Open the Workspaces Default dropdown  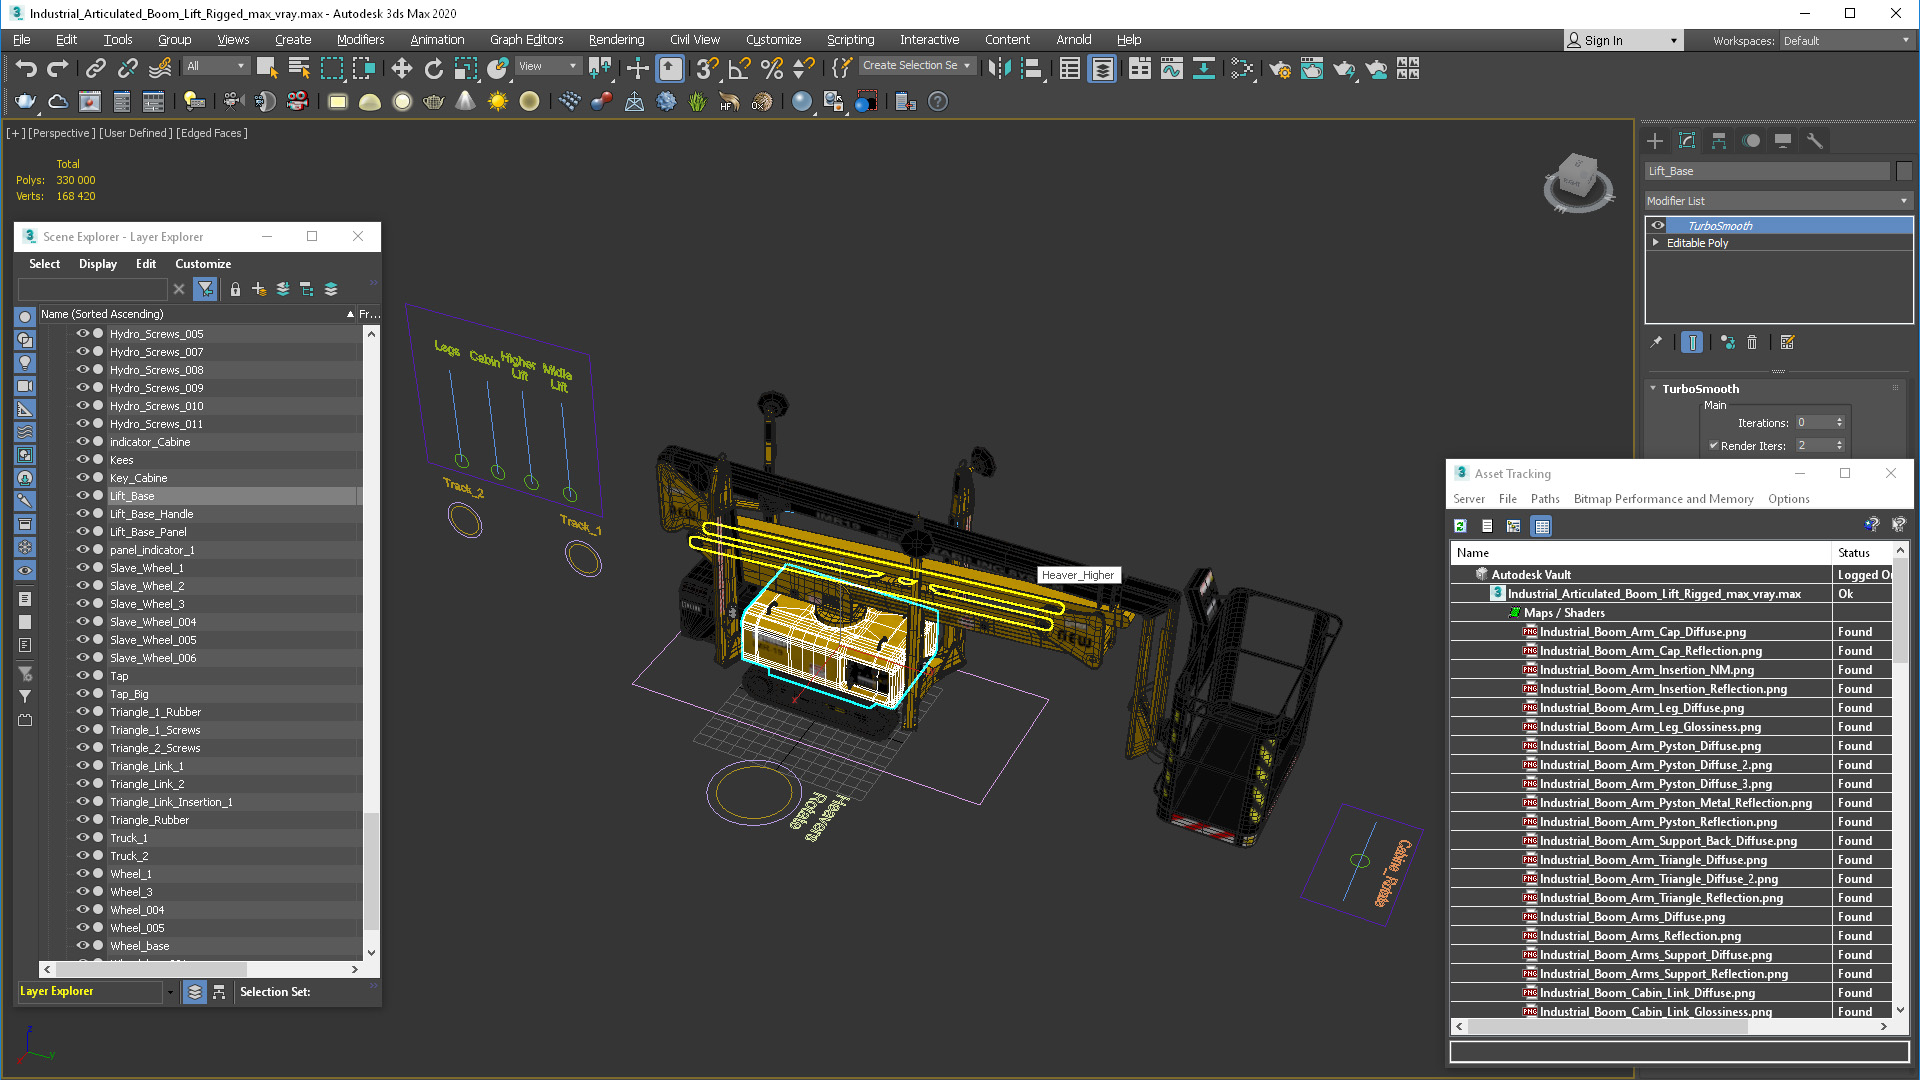pyautogui.click(x=1845, y=41)
